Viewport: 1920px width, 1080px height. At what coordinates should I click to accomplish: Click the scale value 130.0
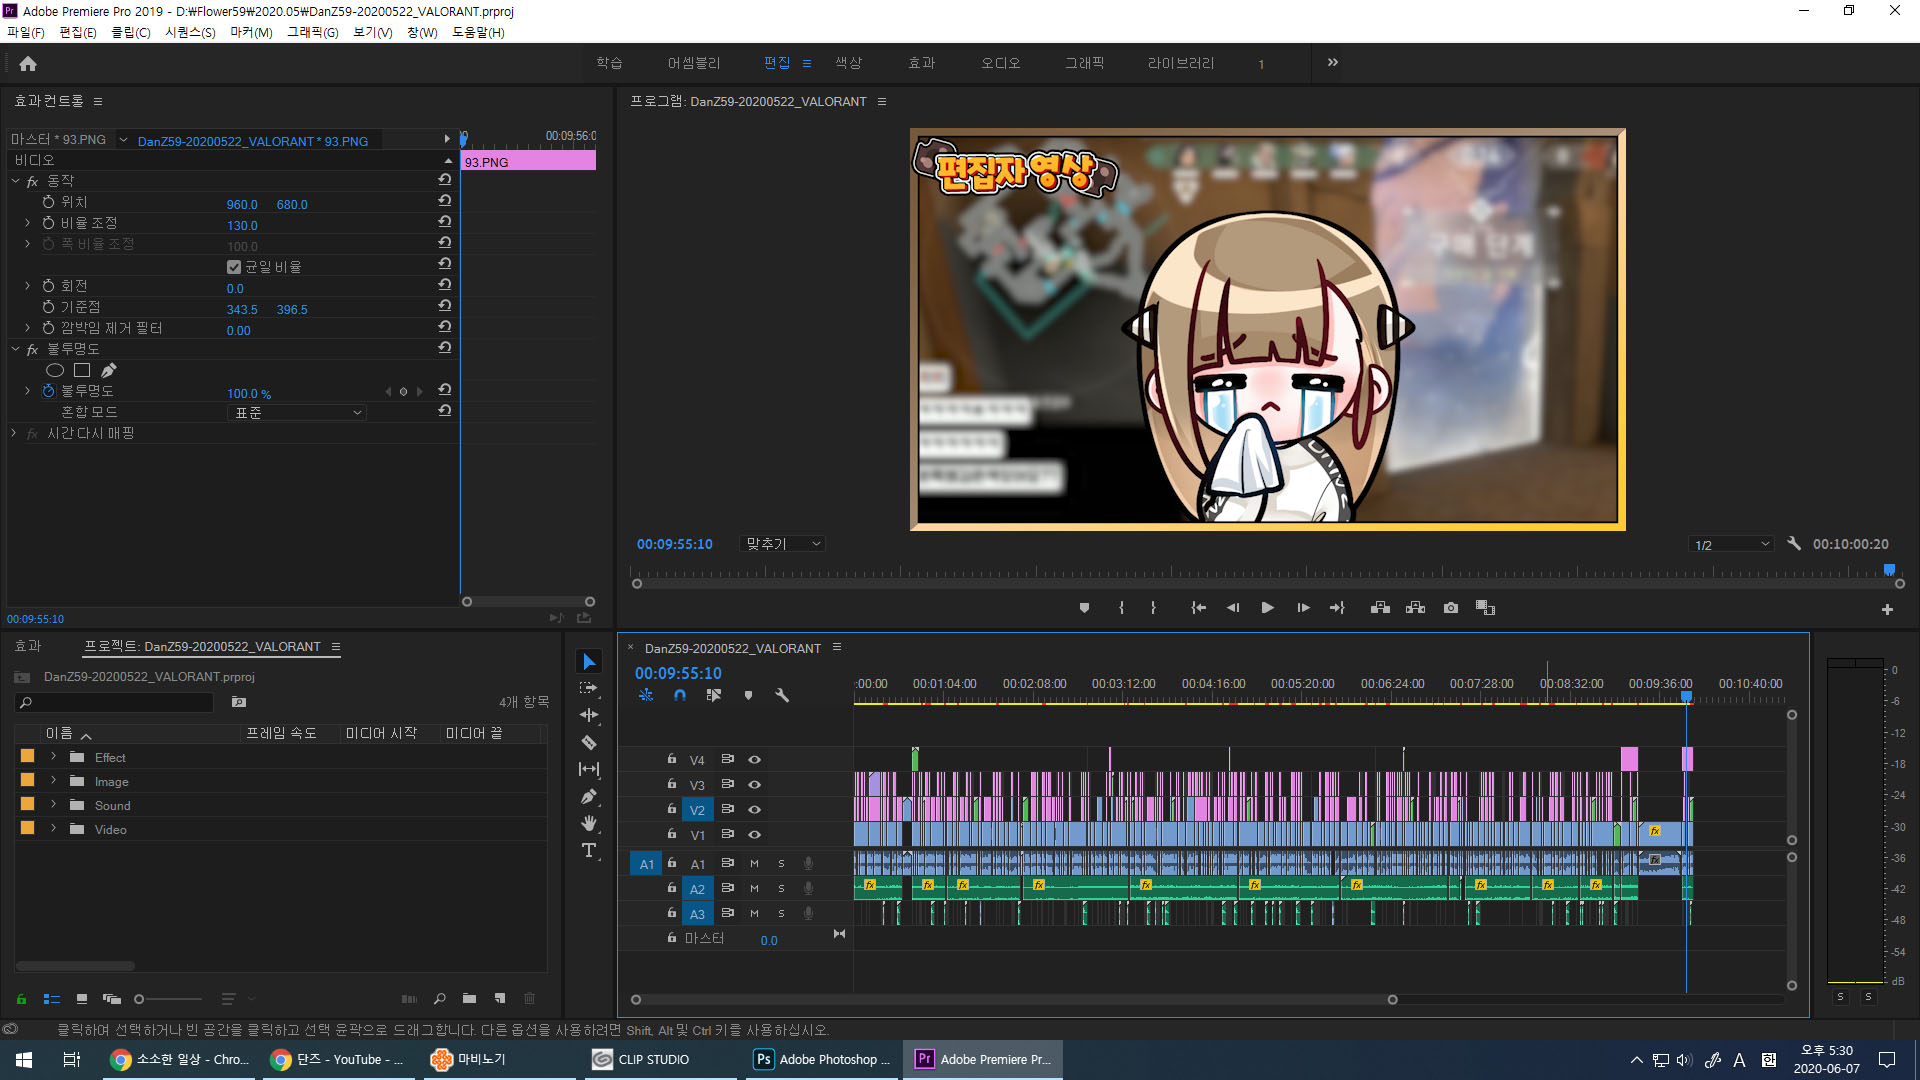[242, 225]
